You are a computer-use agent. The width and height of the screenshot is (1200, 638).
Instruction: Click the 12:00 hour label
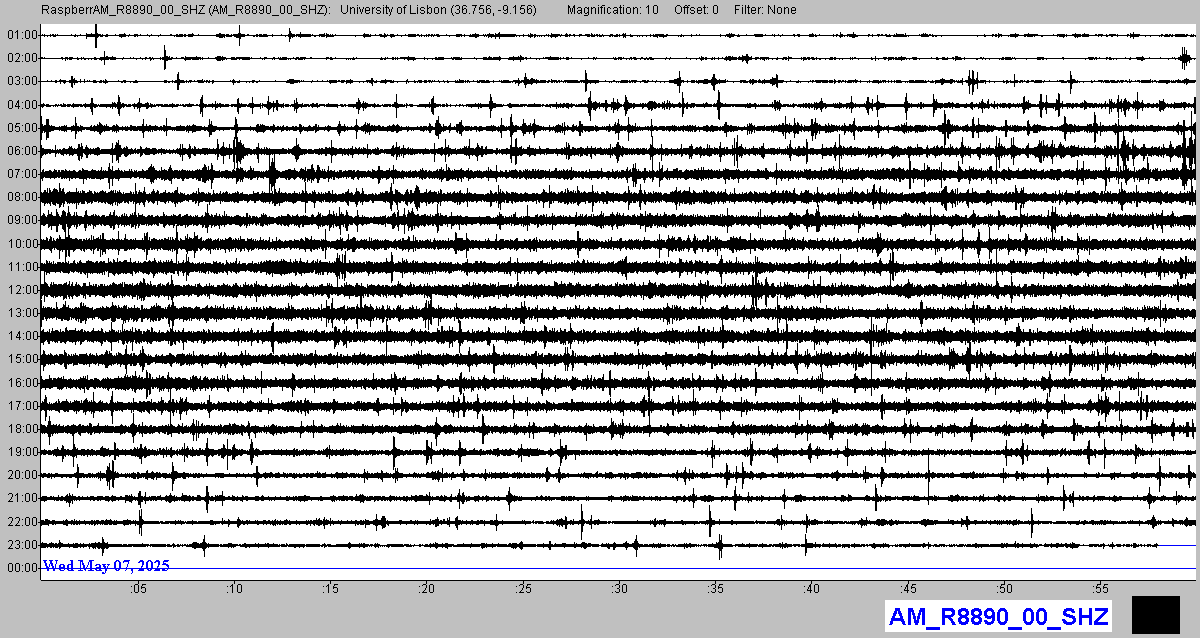point(22,290)
